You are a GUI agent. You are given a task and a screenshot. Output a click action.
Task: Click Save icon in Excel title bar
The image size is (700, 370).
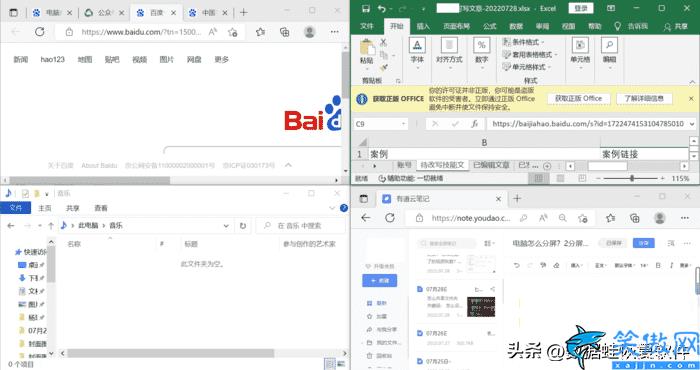[x=366, y=8]
